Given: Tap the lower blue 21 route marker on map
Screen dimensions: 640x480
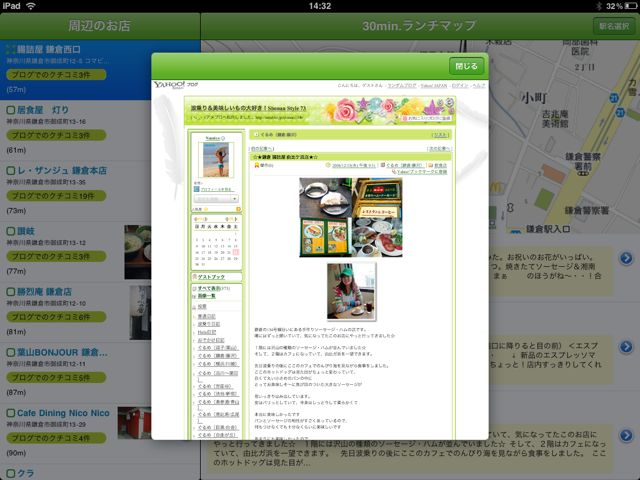Looking at the screenshot, I should pos(620,112).
